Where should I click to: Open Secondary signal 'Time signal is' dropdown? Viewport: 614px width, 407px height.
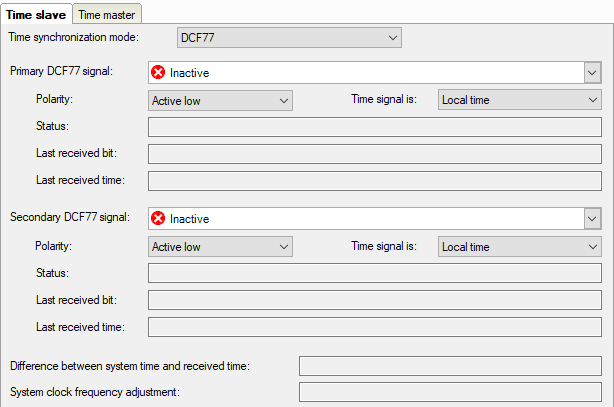[x=519, y=246]
